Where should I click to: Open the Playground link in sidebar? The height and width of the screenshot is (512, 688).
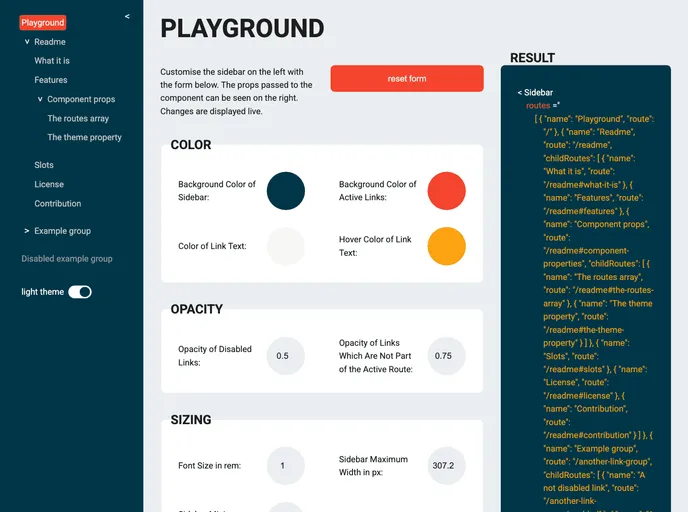43,22
